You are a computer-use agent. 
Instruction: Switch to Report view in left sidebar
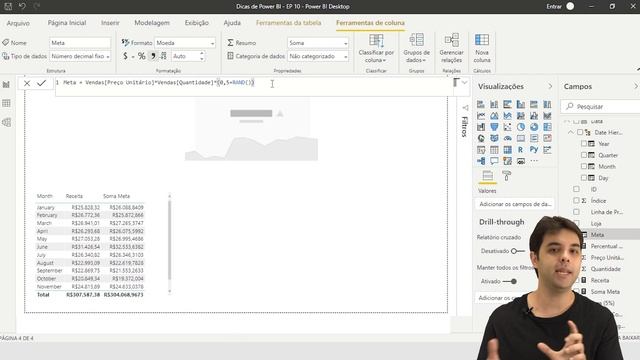click(x=6, y=84)
